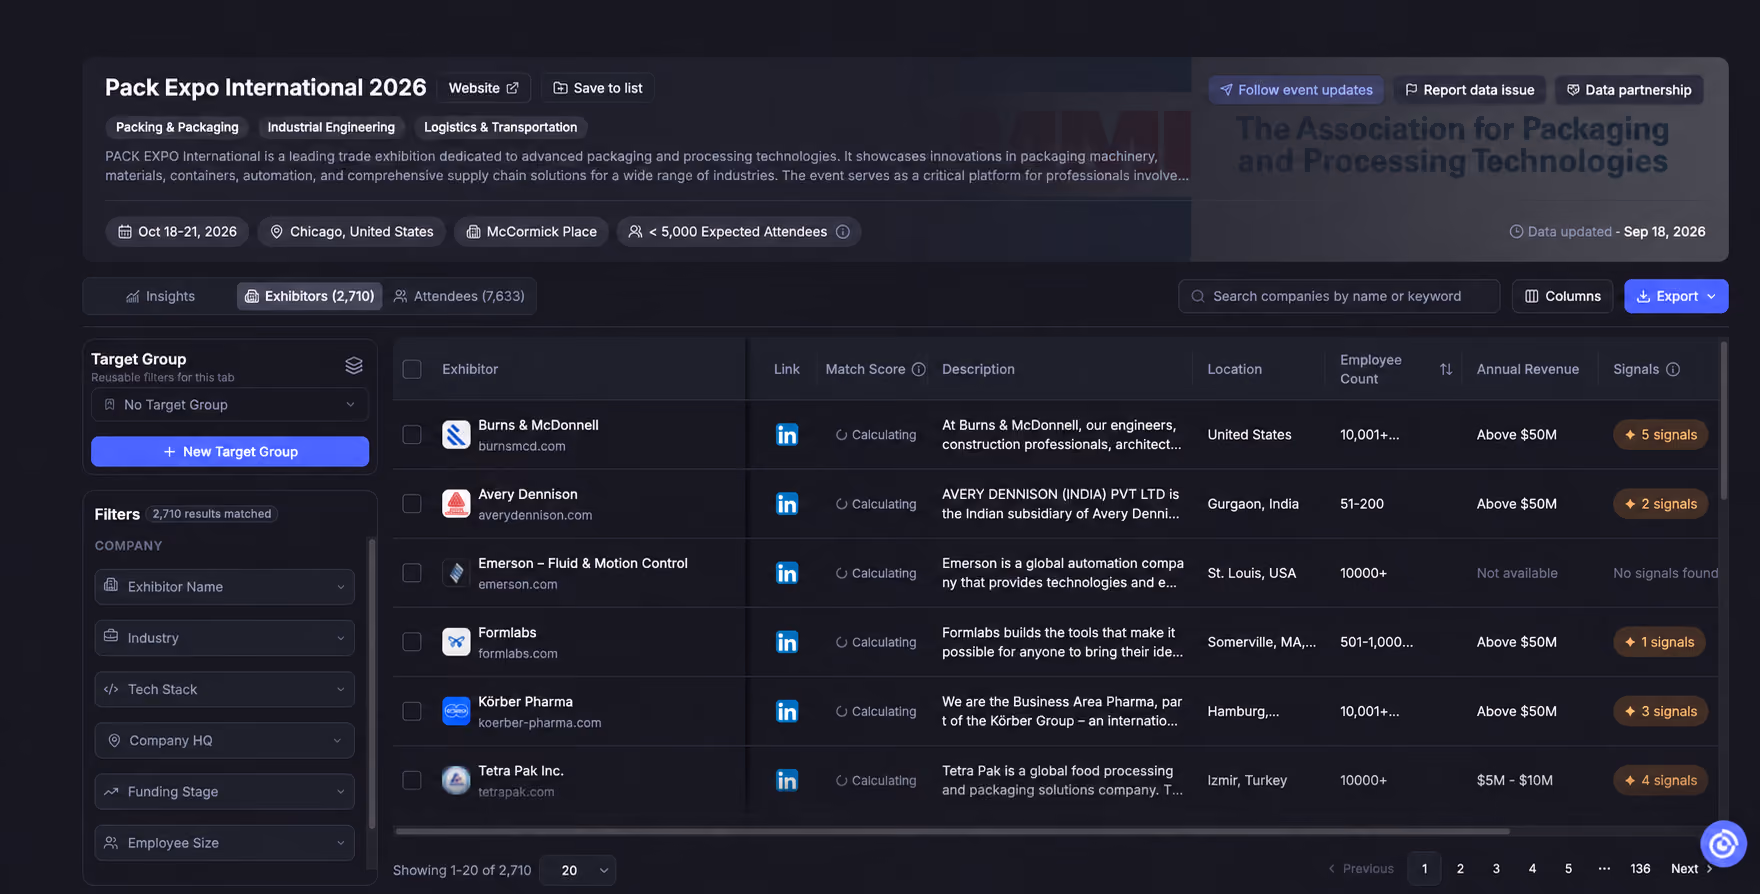Open the floating assistant chat icon
This screenshot has width=1760, height=894.
1723,845
